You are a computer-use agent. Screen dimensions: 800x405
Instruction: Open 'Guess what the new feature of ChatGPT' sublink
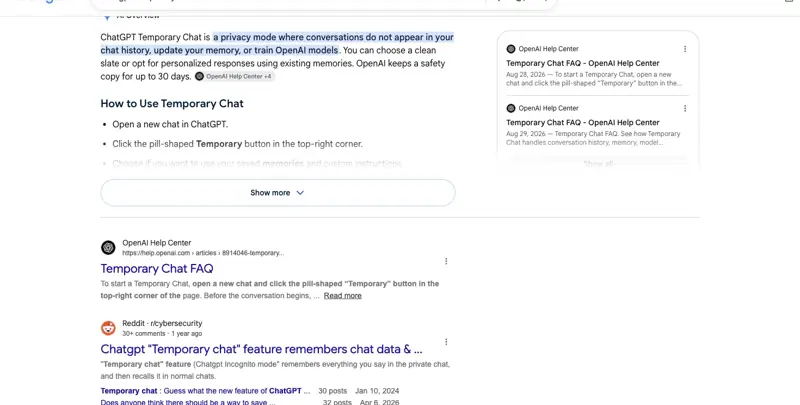tap(205, 391)
